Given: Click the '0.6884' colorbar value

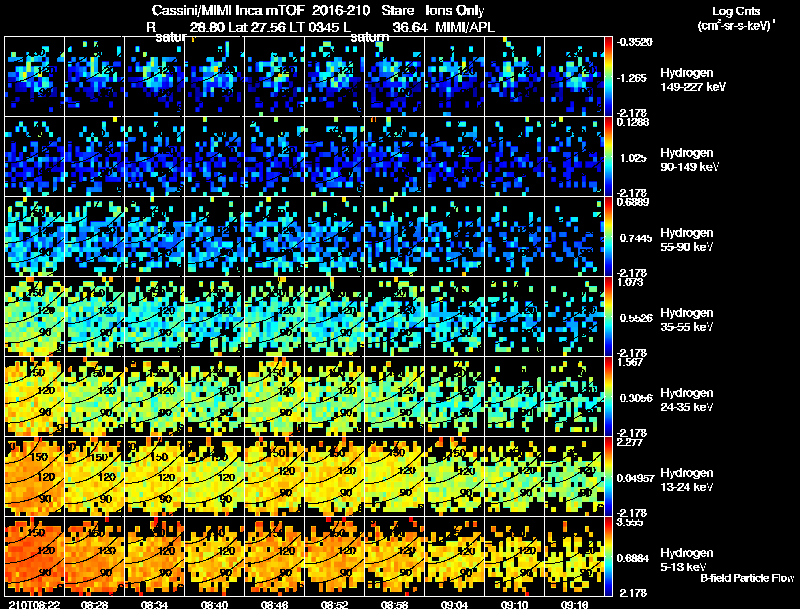Looking at the screenshot, I should [633, 559].
